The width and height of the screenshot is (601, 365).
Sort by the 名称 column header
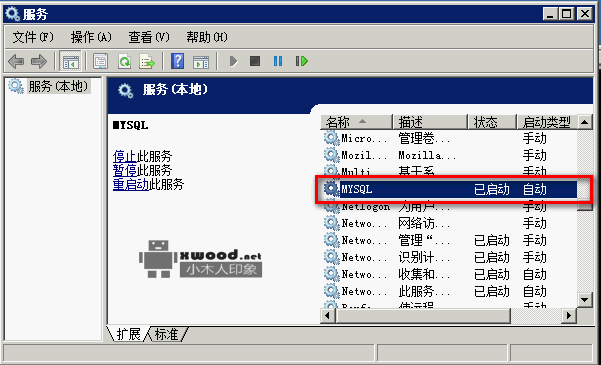[356, 122]
